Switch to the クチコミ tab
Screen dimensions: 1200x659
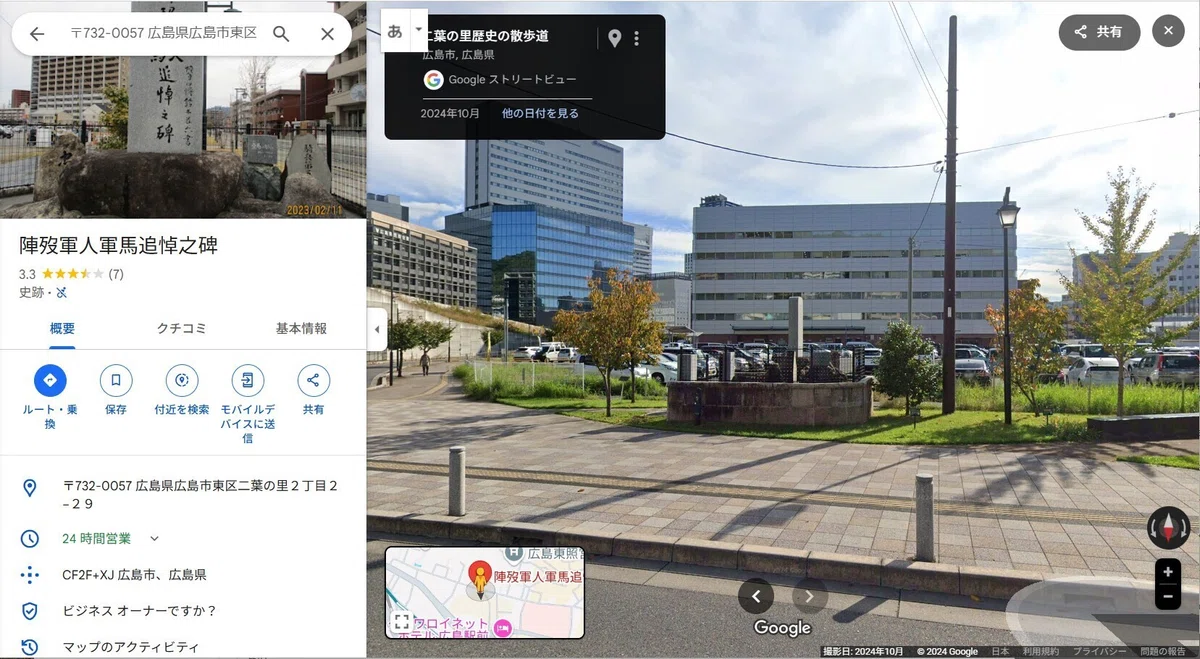pos(183,329)
